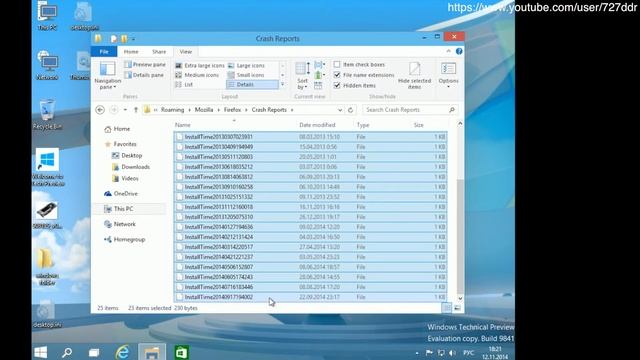Collapse the ribbon with the chevron

(449, 51)
